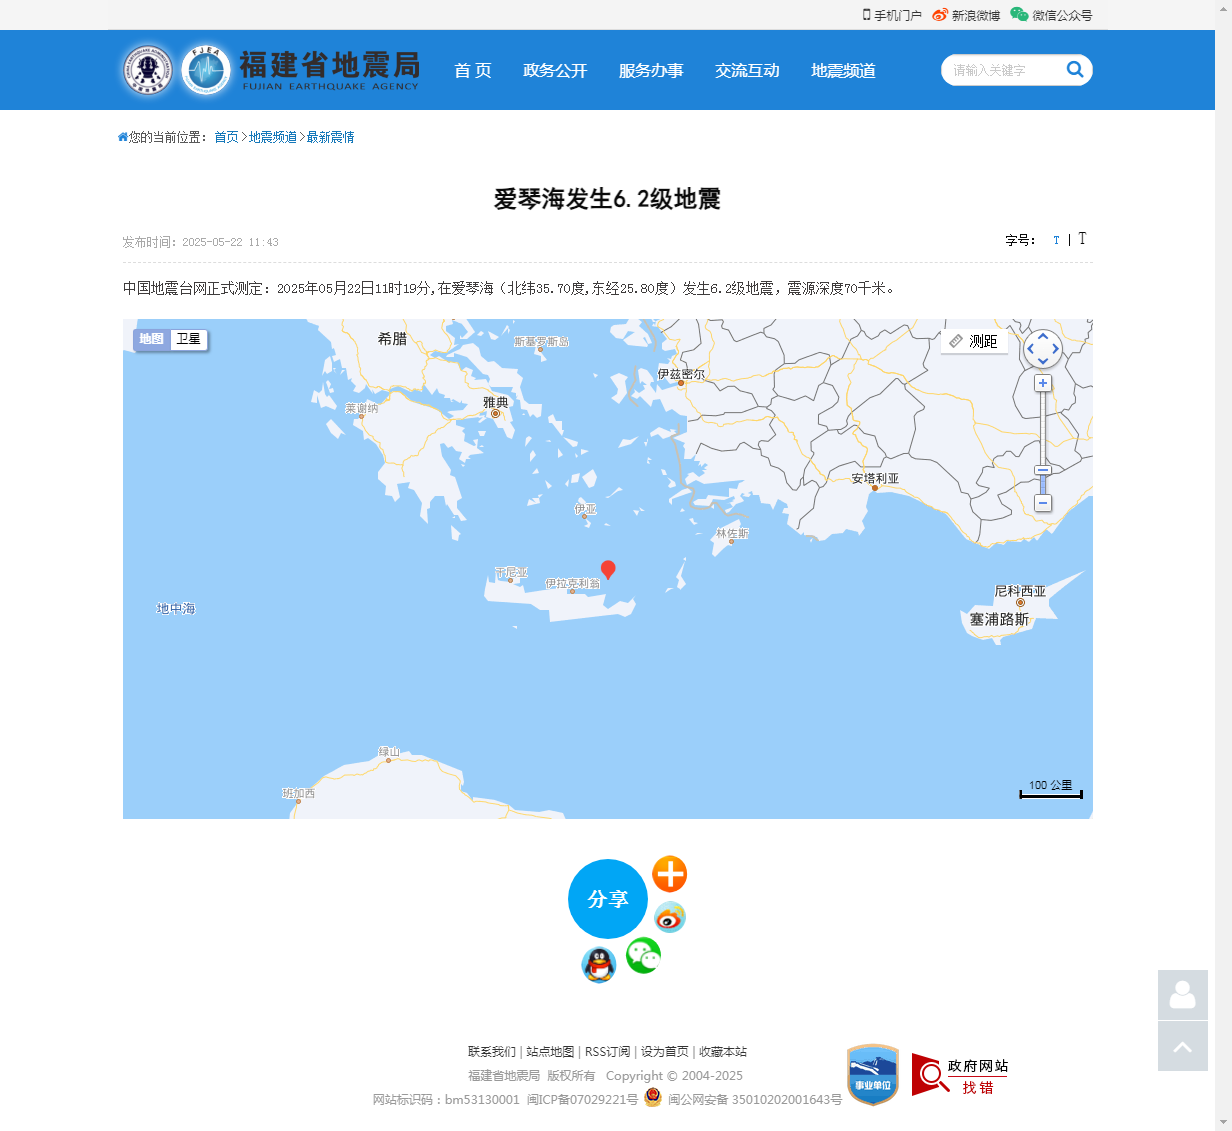Open the 地震频道 menu item

[842, 70]
